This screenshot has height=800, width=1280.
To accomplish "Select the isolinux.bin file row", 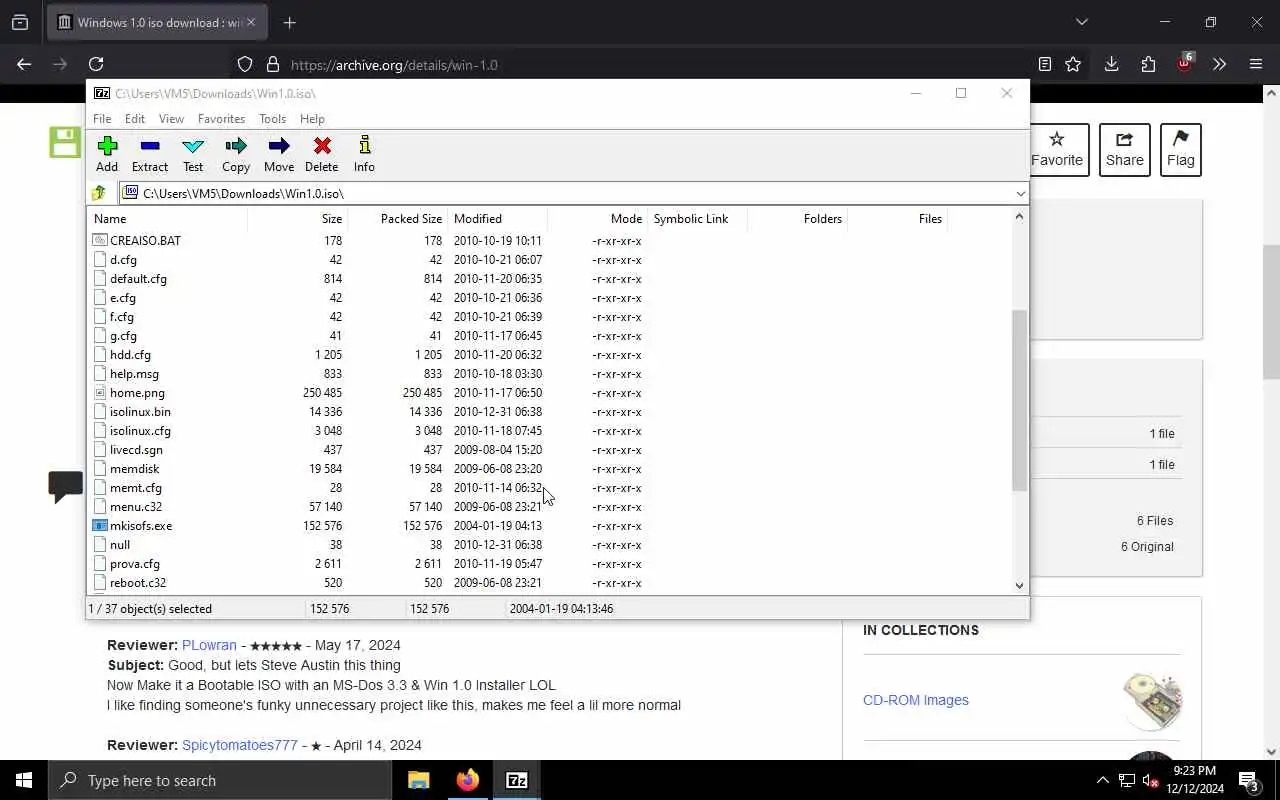I will click(x=550, y=412).
